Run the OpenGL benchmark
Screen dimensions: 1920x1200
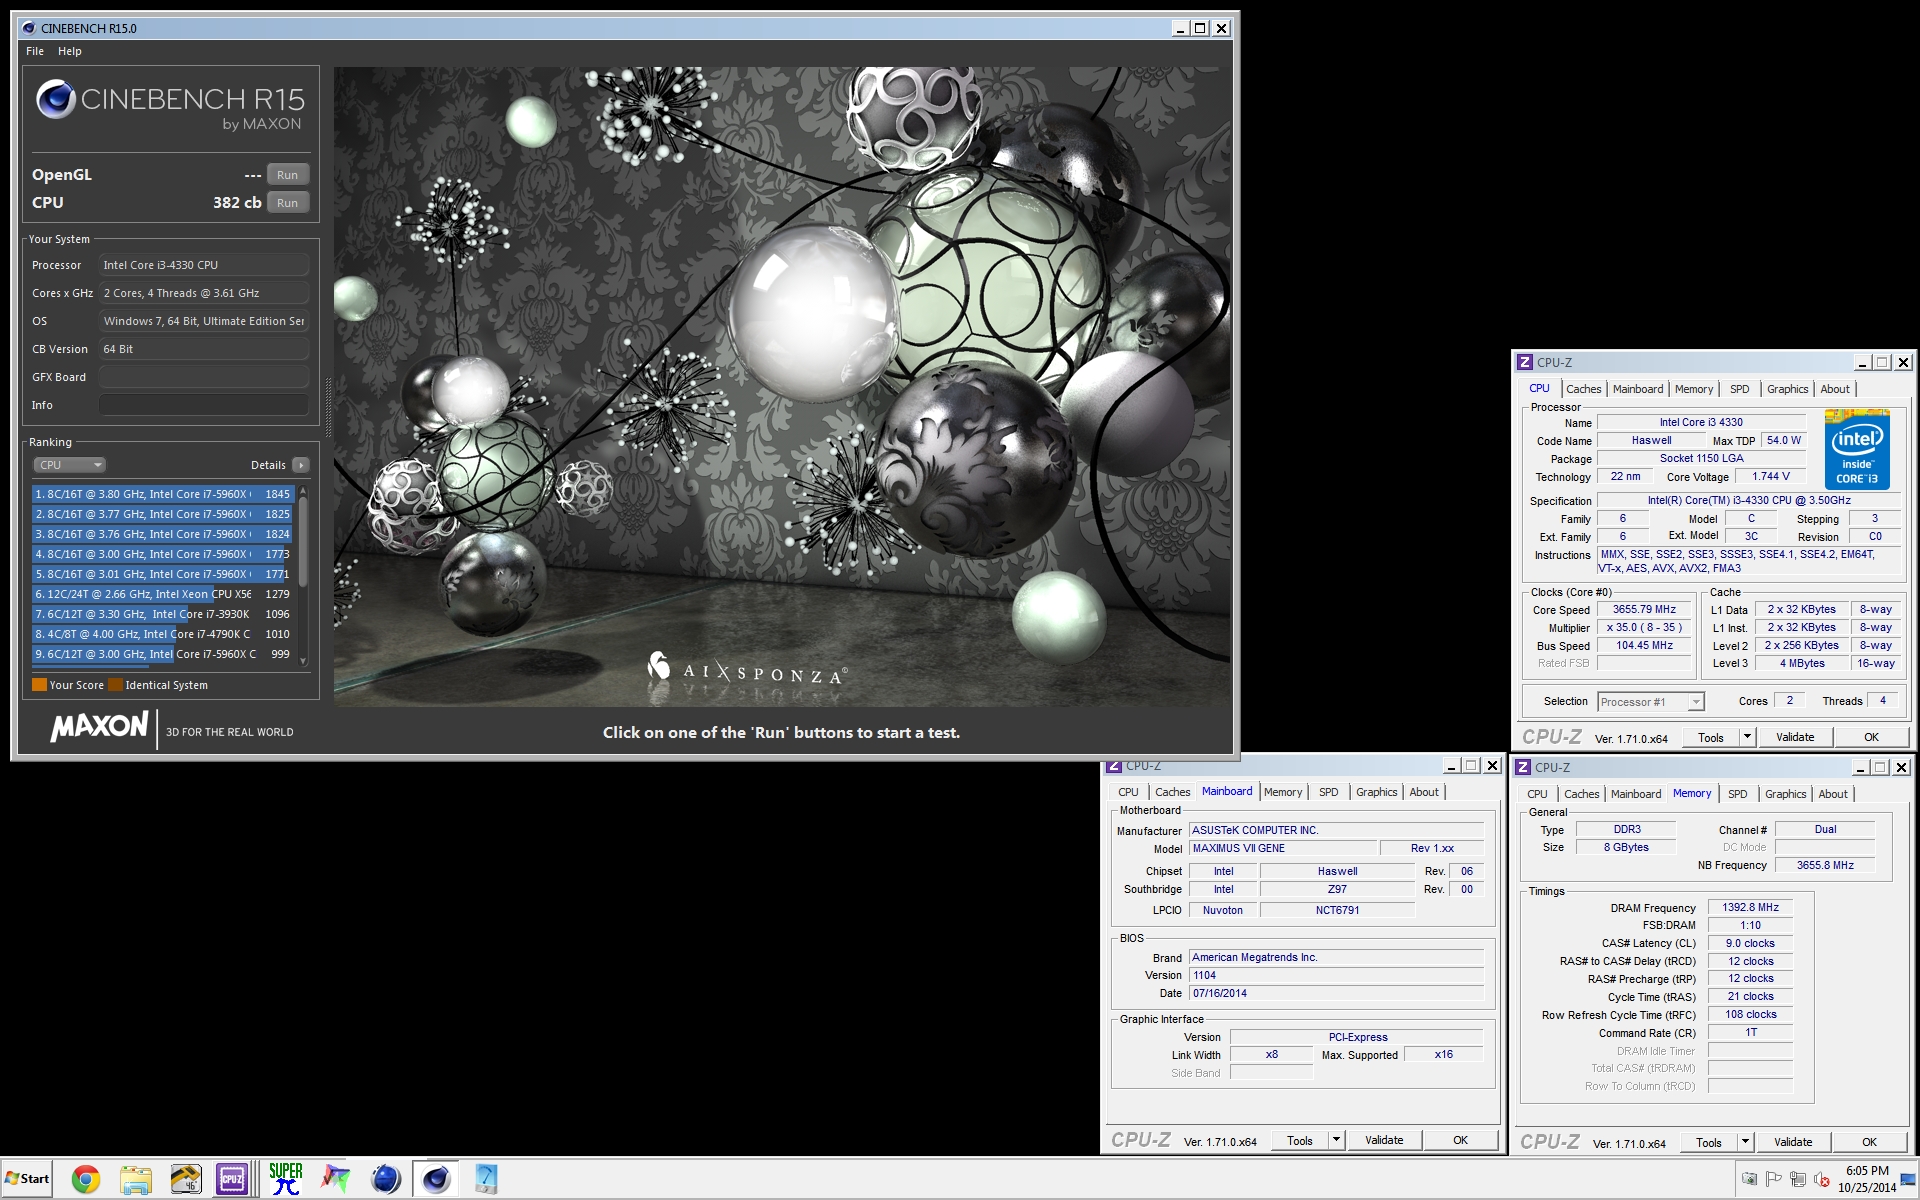(287, 175)
